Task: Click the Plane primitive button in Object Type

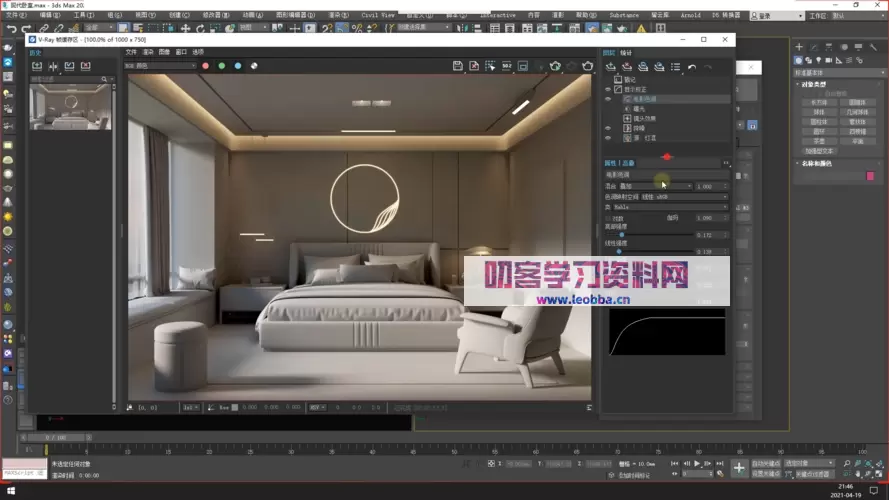Action: tap(857, 141)
